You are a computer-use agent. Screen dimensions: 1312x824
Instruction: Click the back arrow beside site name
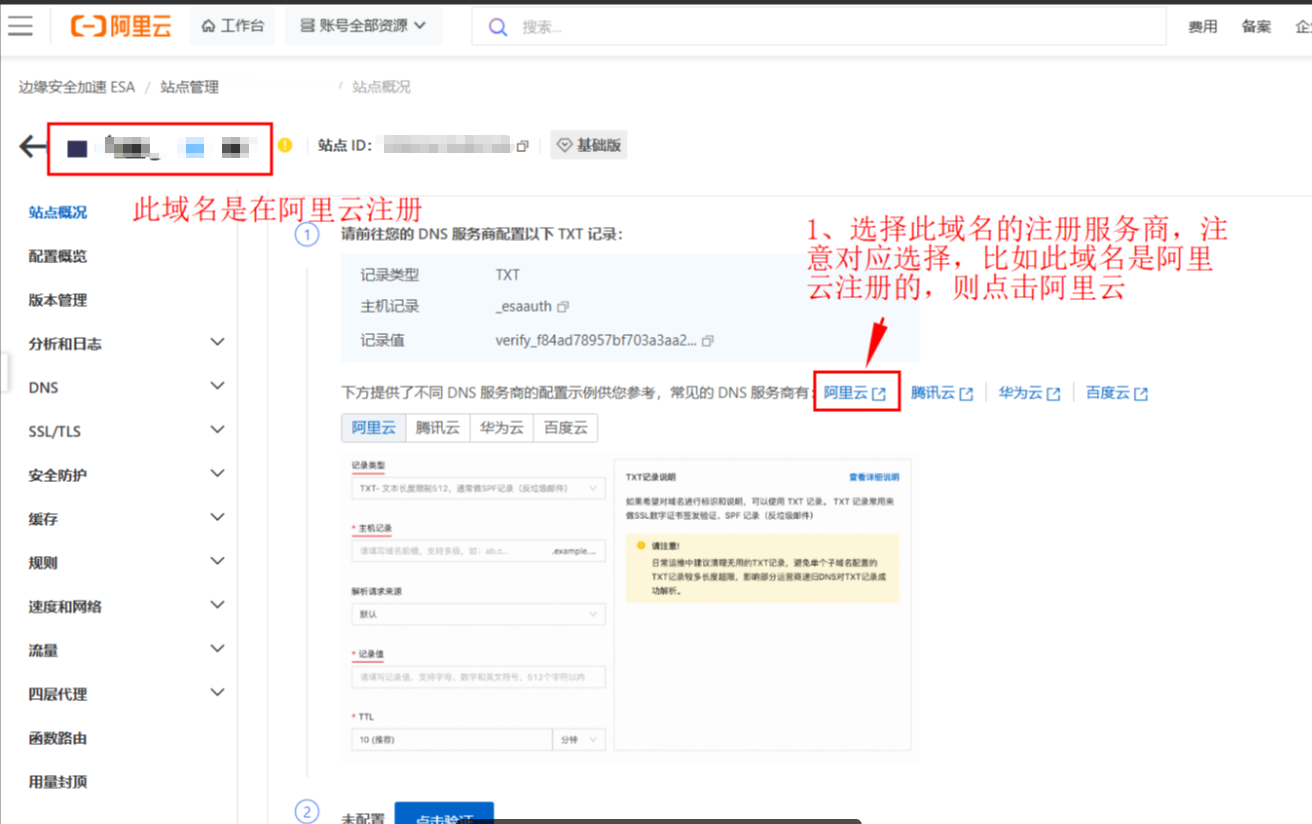33,147
